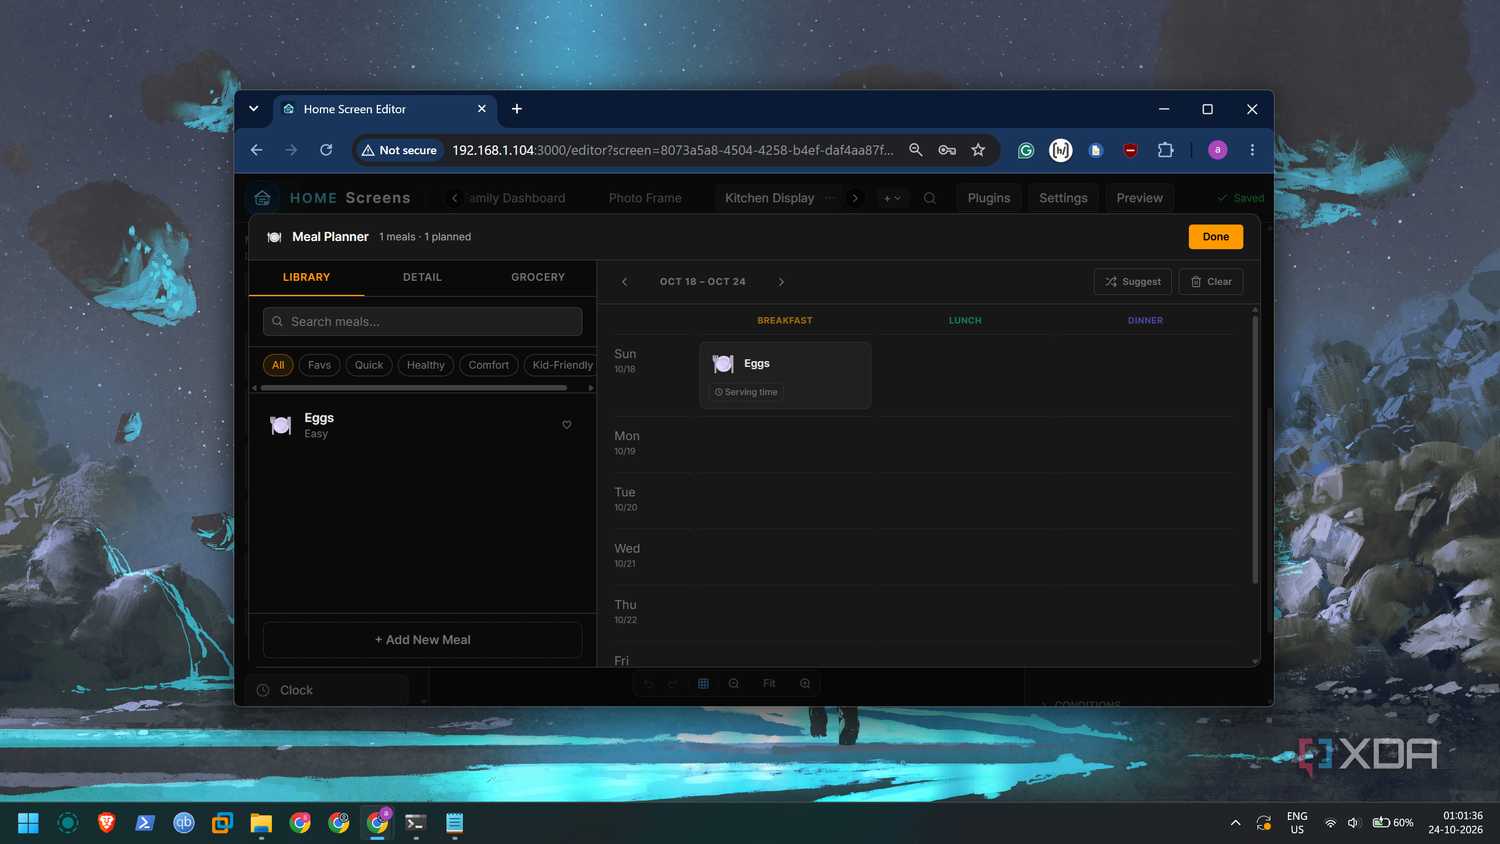The width and height of the screenshot is (1500, 844).
Task: Open the screen search magnifier icon
Action: pyautogui.click(x=930, y=198)
